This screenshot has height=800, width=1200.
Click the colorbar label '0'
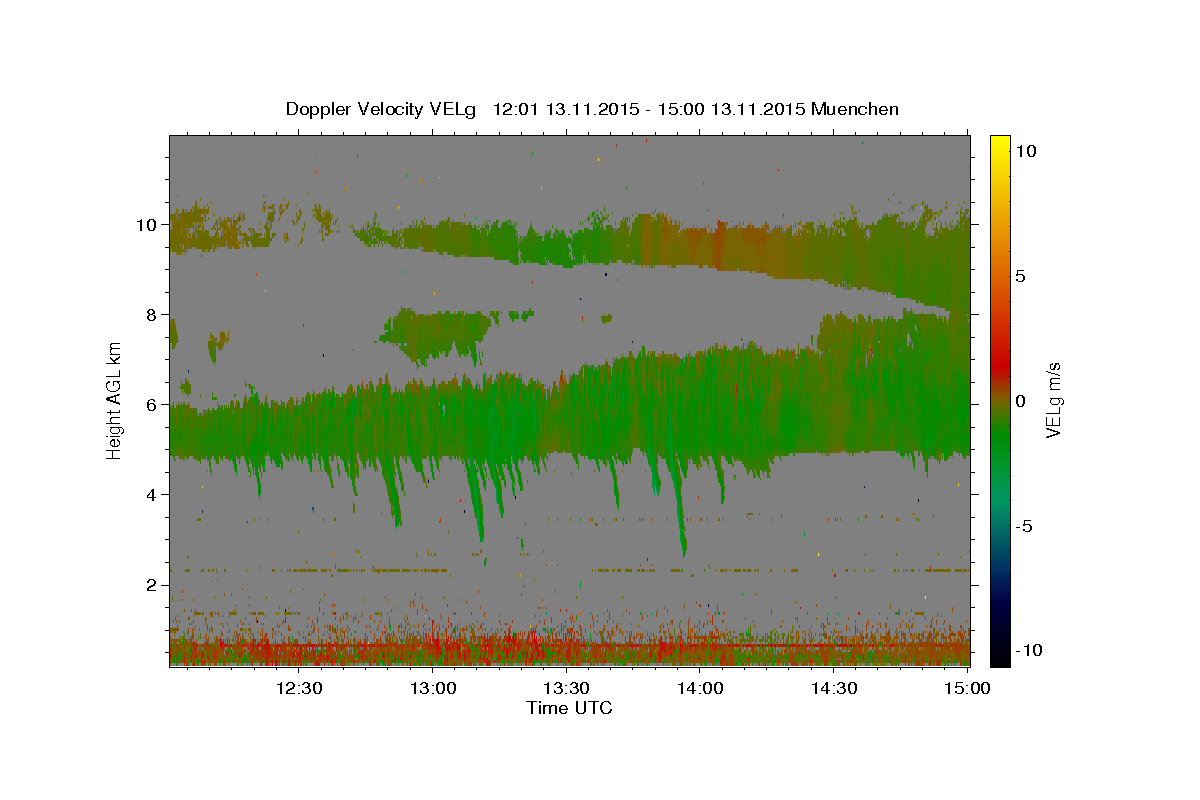[1021, 401]
